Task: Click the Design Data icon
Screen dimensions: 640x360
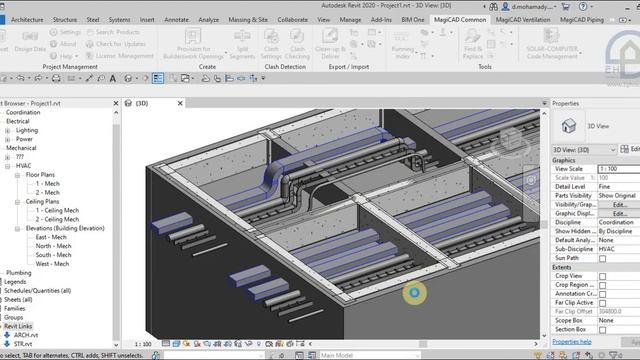Action: tap(30, 37)
